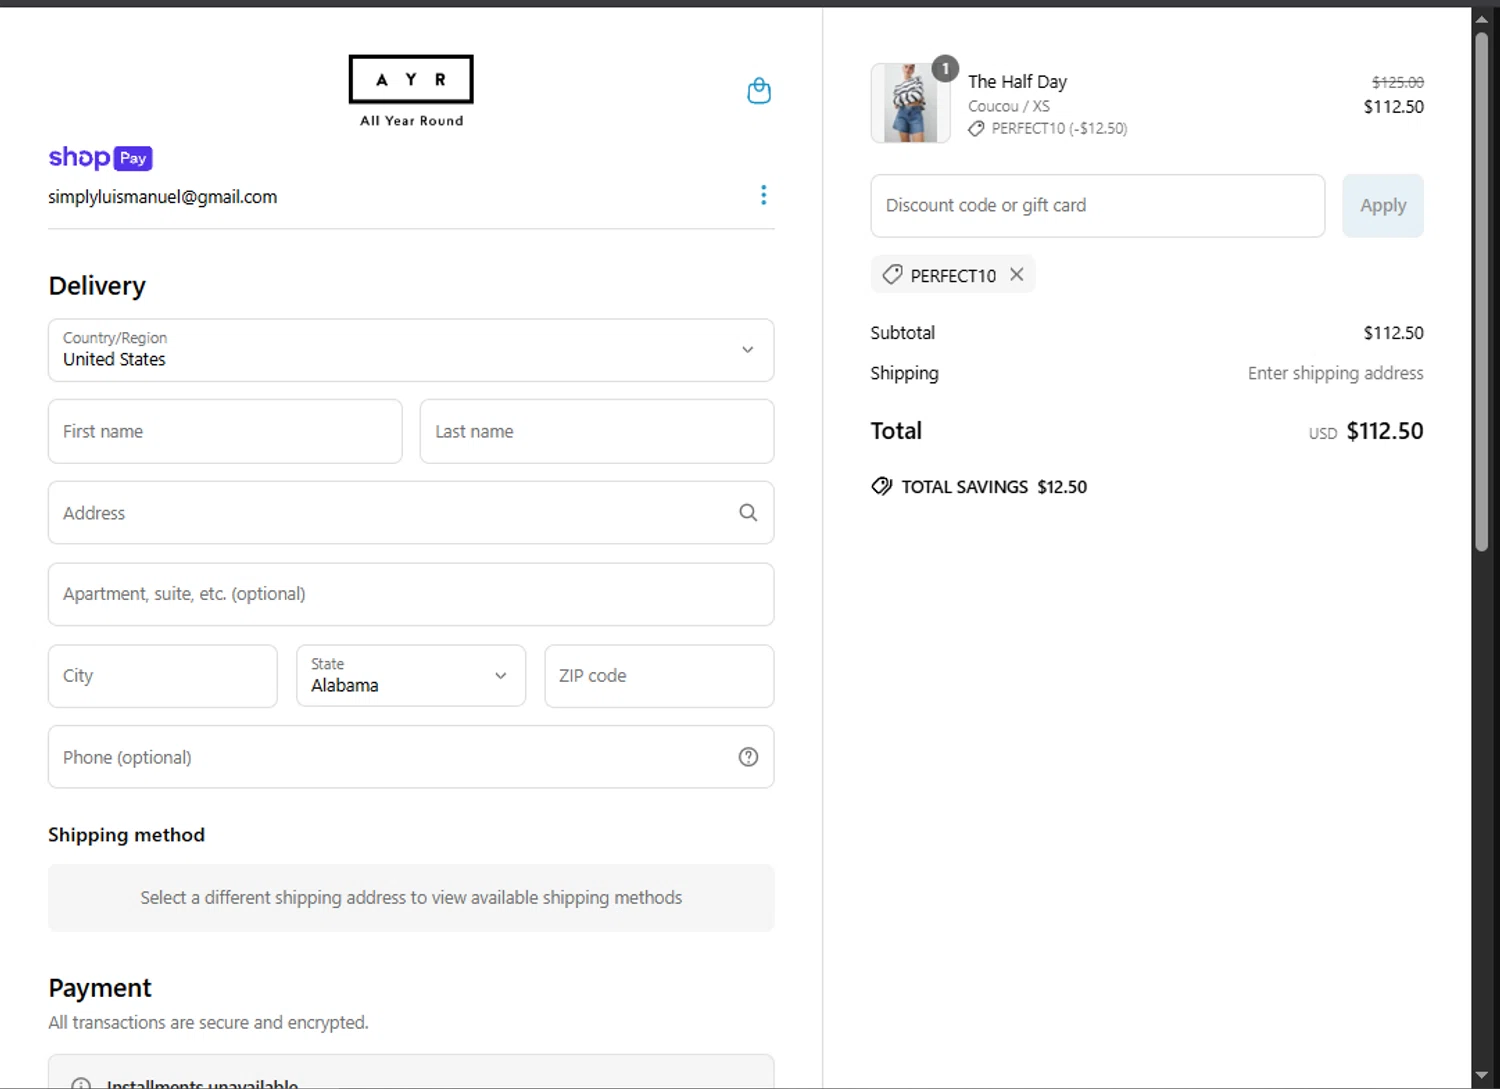Image resolution: width=1500 pixels, height=1089 pixels.
Task: Click the Apply discount button
Action: (x=1382, y=206)
